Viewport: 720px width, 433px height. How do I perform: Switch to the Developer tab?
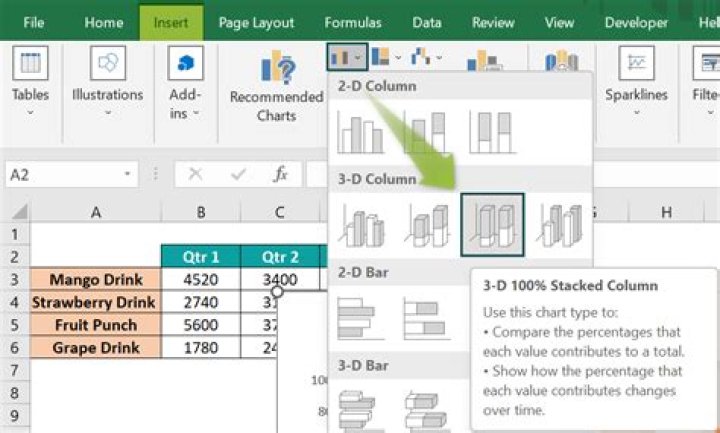[636, 22]
